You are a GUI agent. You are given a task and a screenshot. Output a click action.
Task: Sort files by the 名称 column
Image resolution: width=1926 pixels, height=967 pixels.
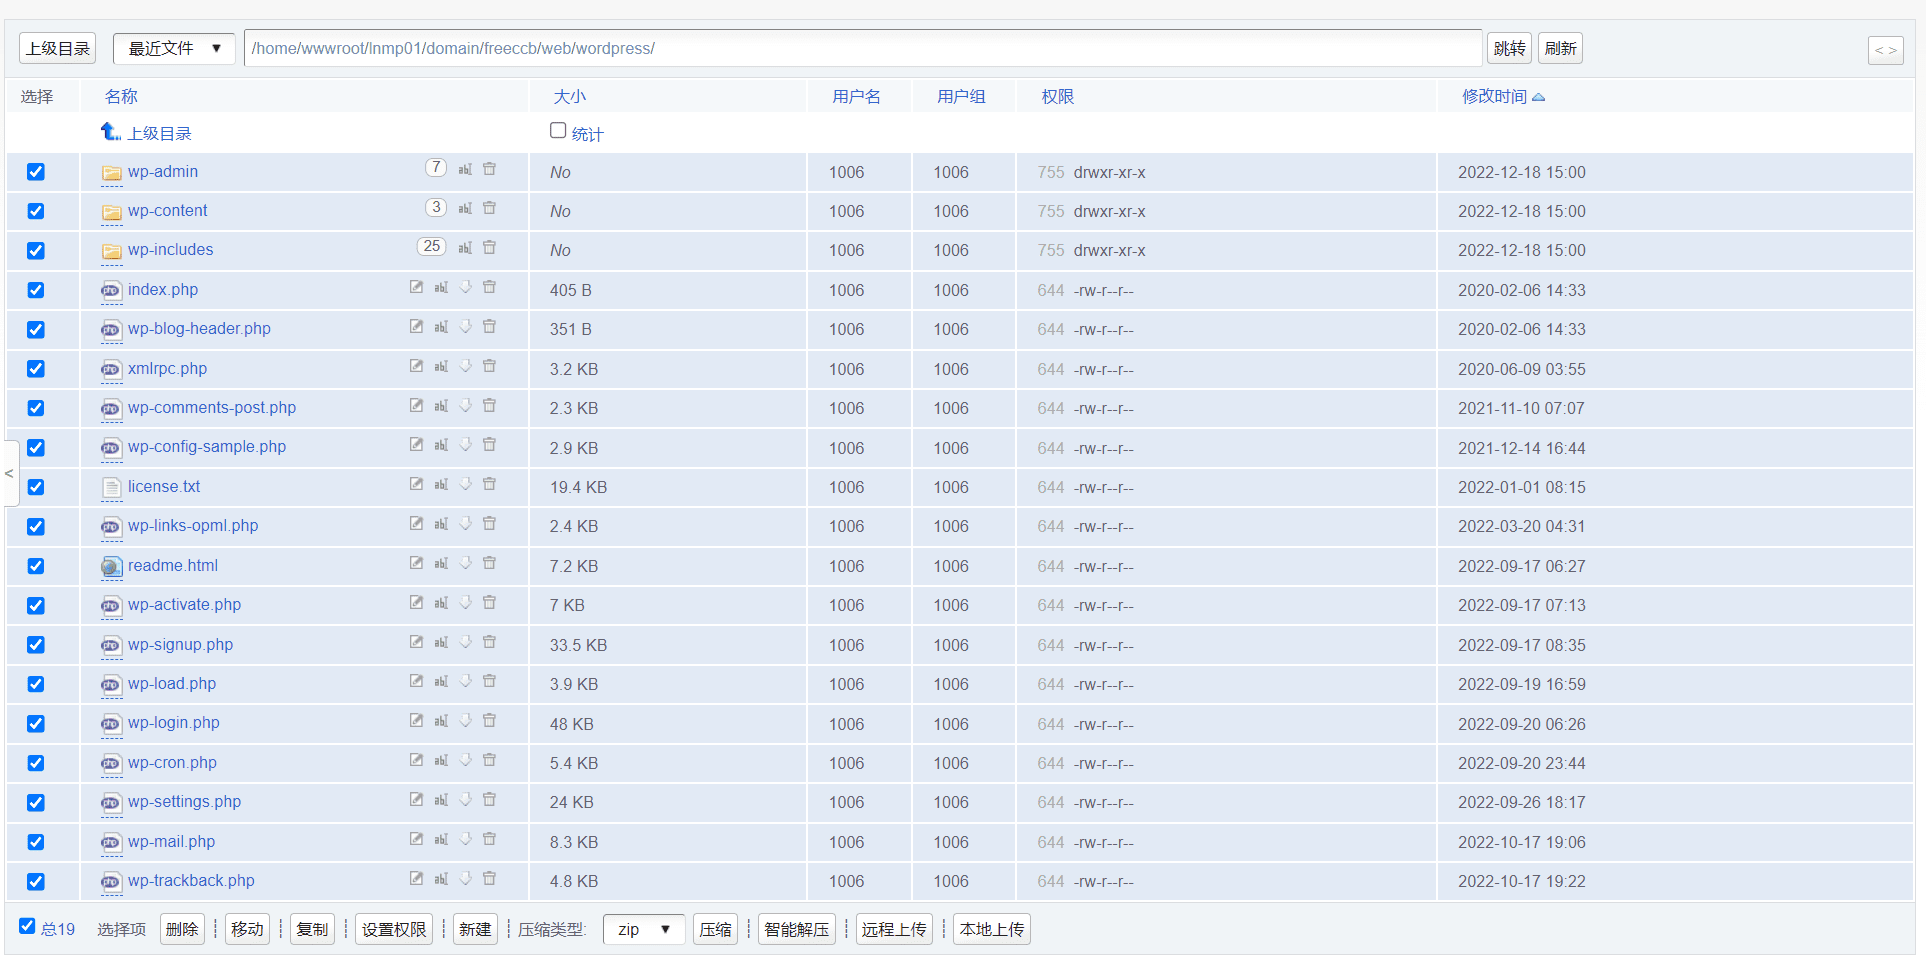pos(120,96)
